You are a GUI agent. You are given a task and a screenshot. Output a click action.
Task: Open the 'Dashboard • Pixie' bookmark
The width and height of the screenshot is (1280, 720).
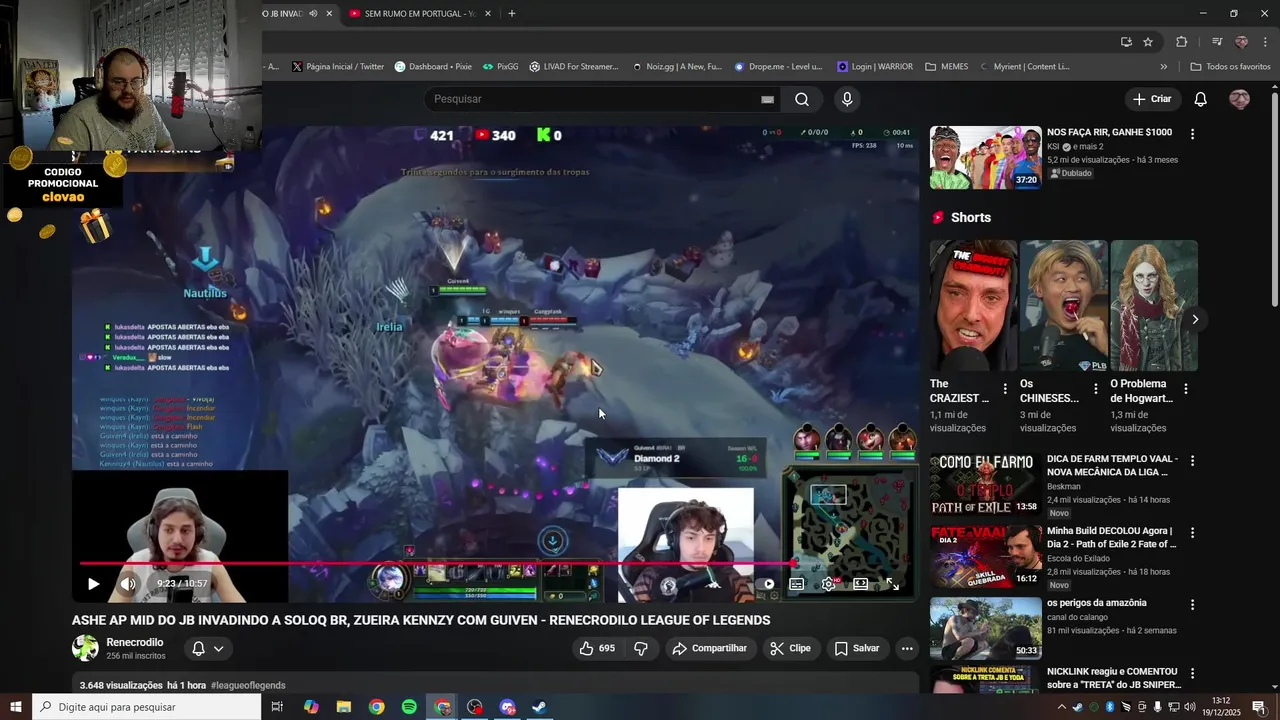(433, 67)
